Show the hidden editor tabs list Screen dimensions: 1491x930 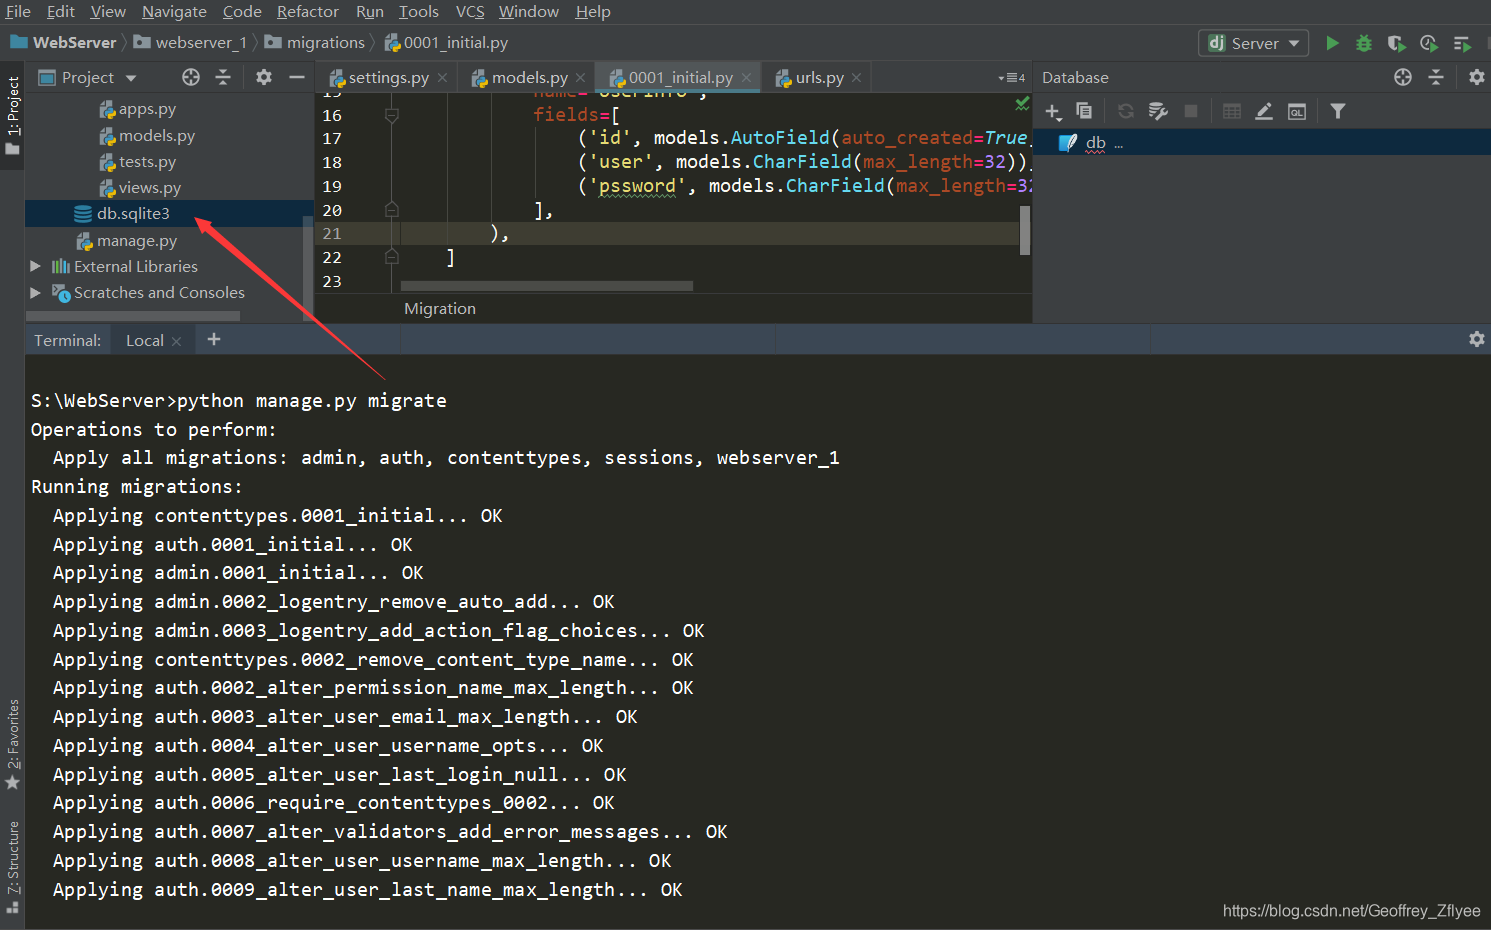click(x=1011, y=77)
